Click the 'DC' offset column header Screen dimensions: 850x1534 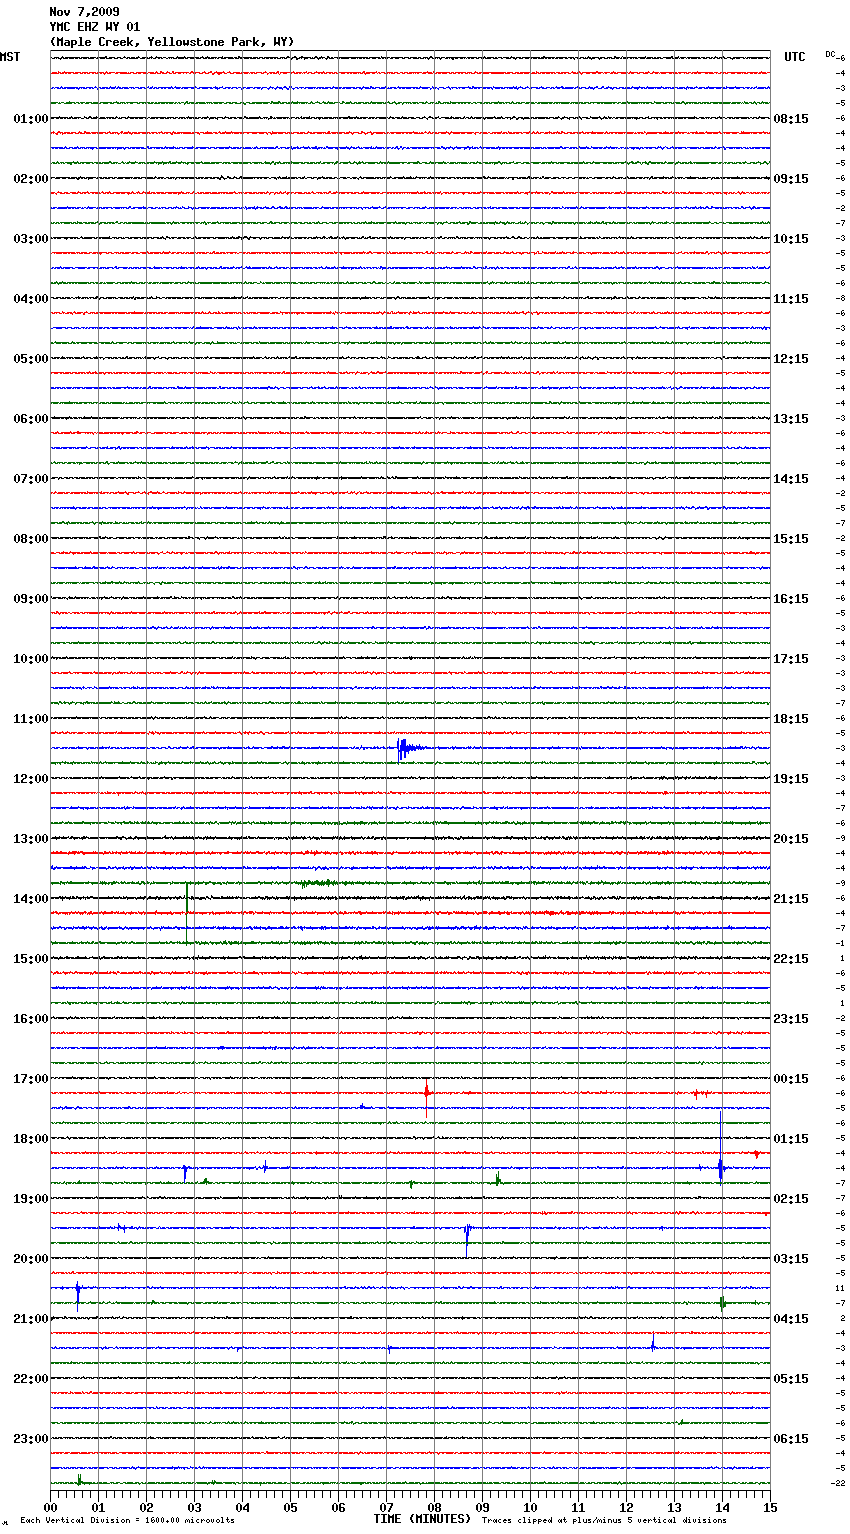coord(830,54)
